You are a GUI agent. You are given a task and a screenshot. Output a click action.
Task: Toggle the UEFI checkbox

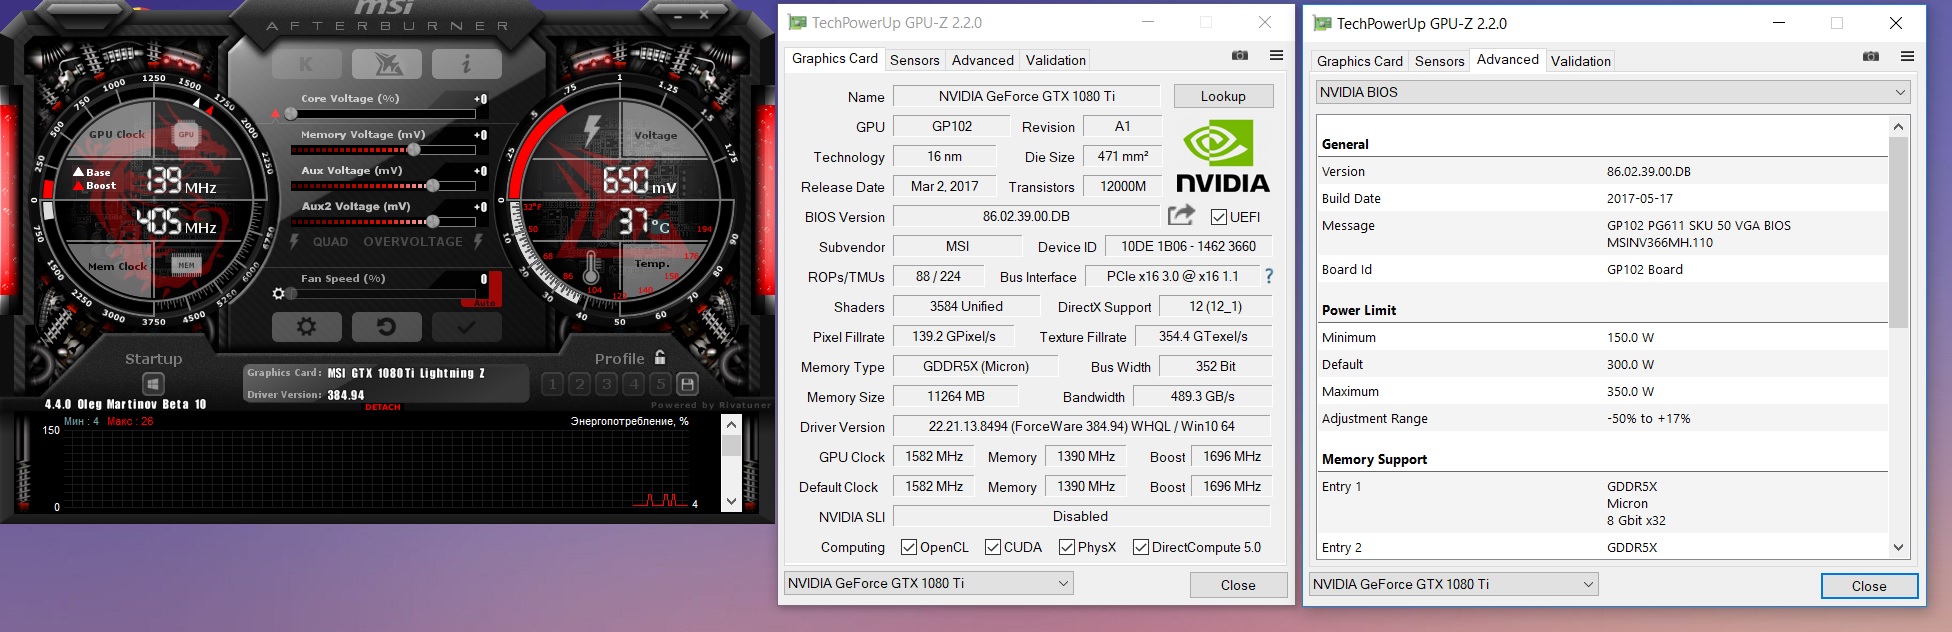pos(1218,217)
